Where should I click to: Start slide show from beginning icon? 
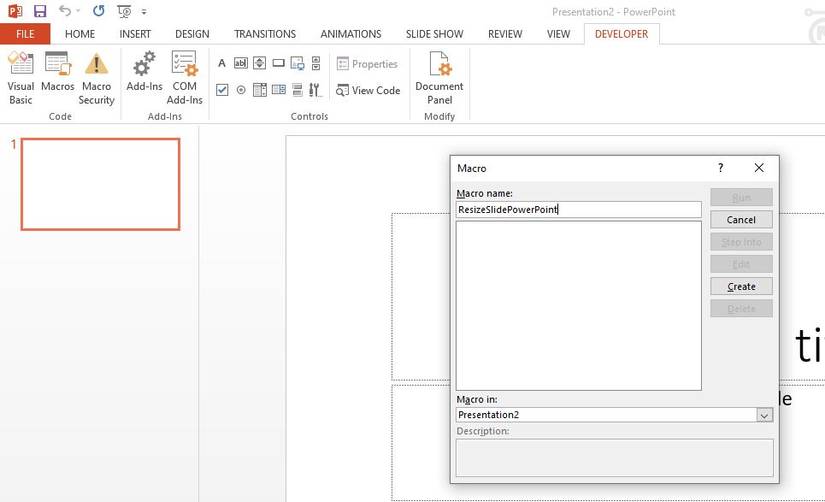(x=124, y=12)
